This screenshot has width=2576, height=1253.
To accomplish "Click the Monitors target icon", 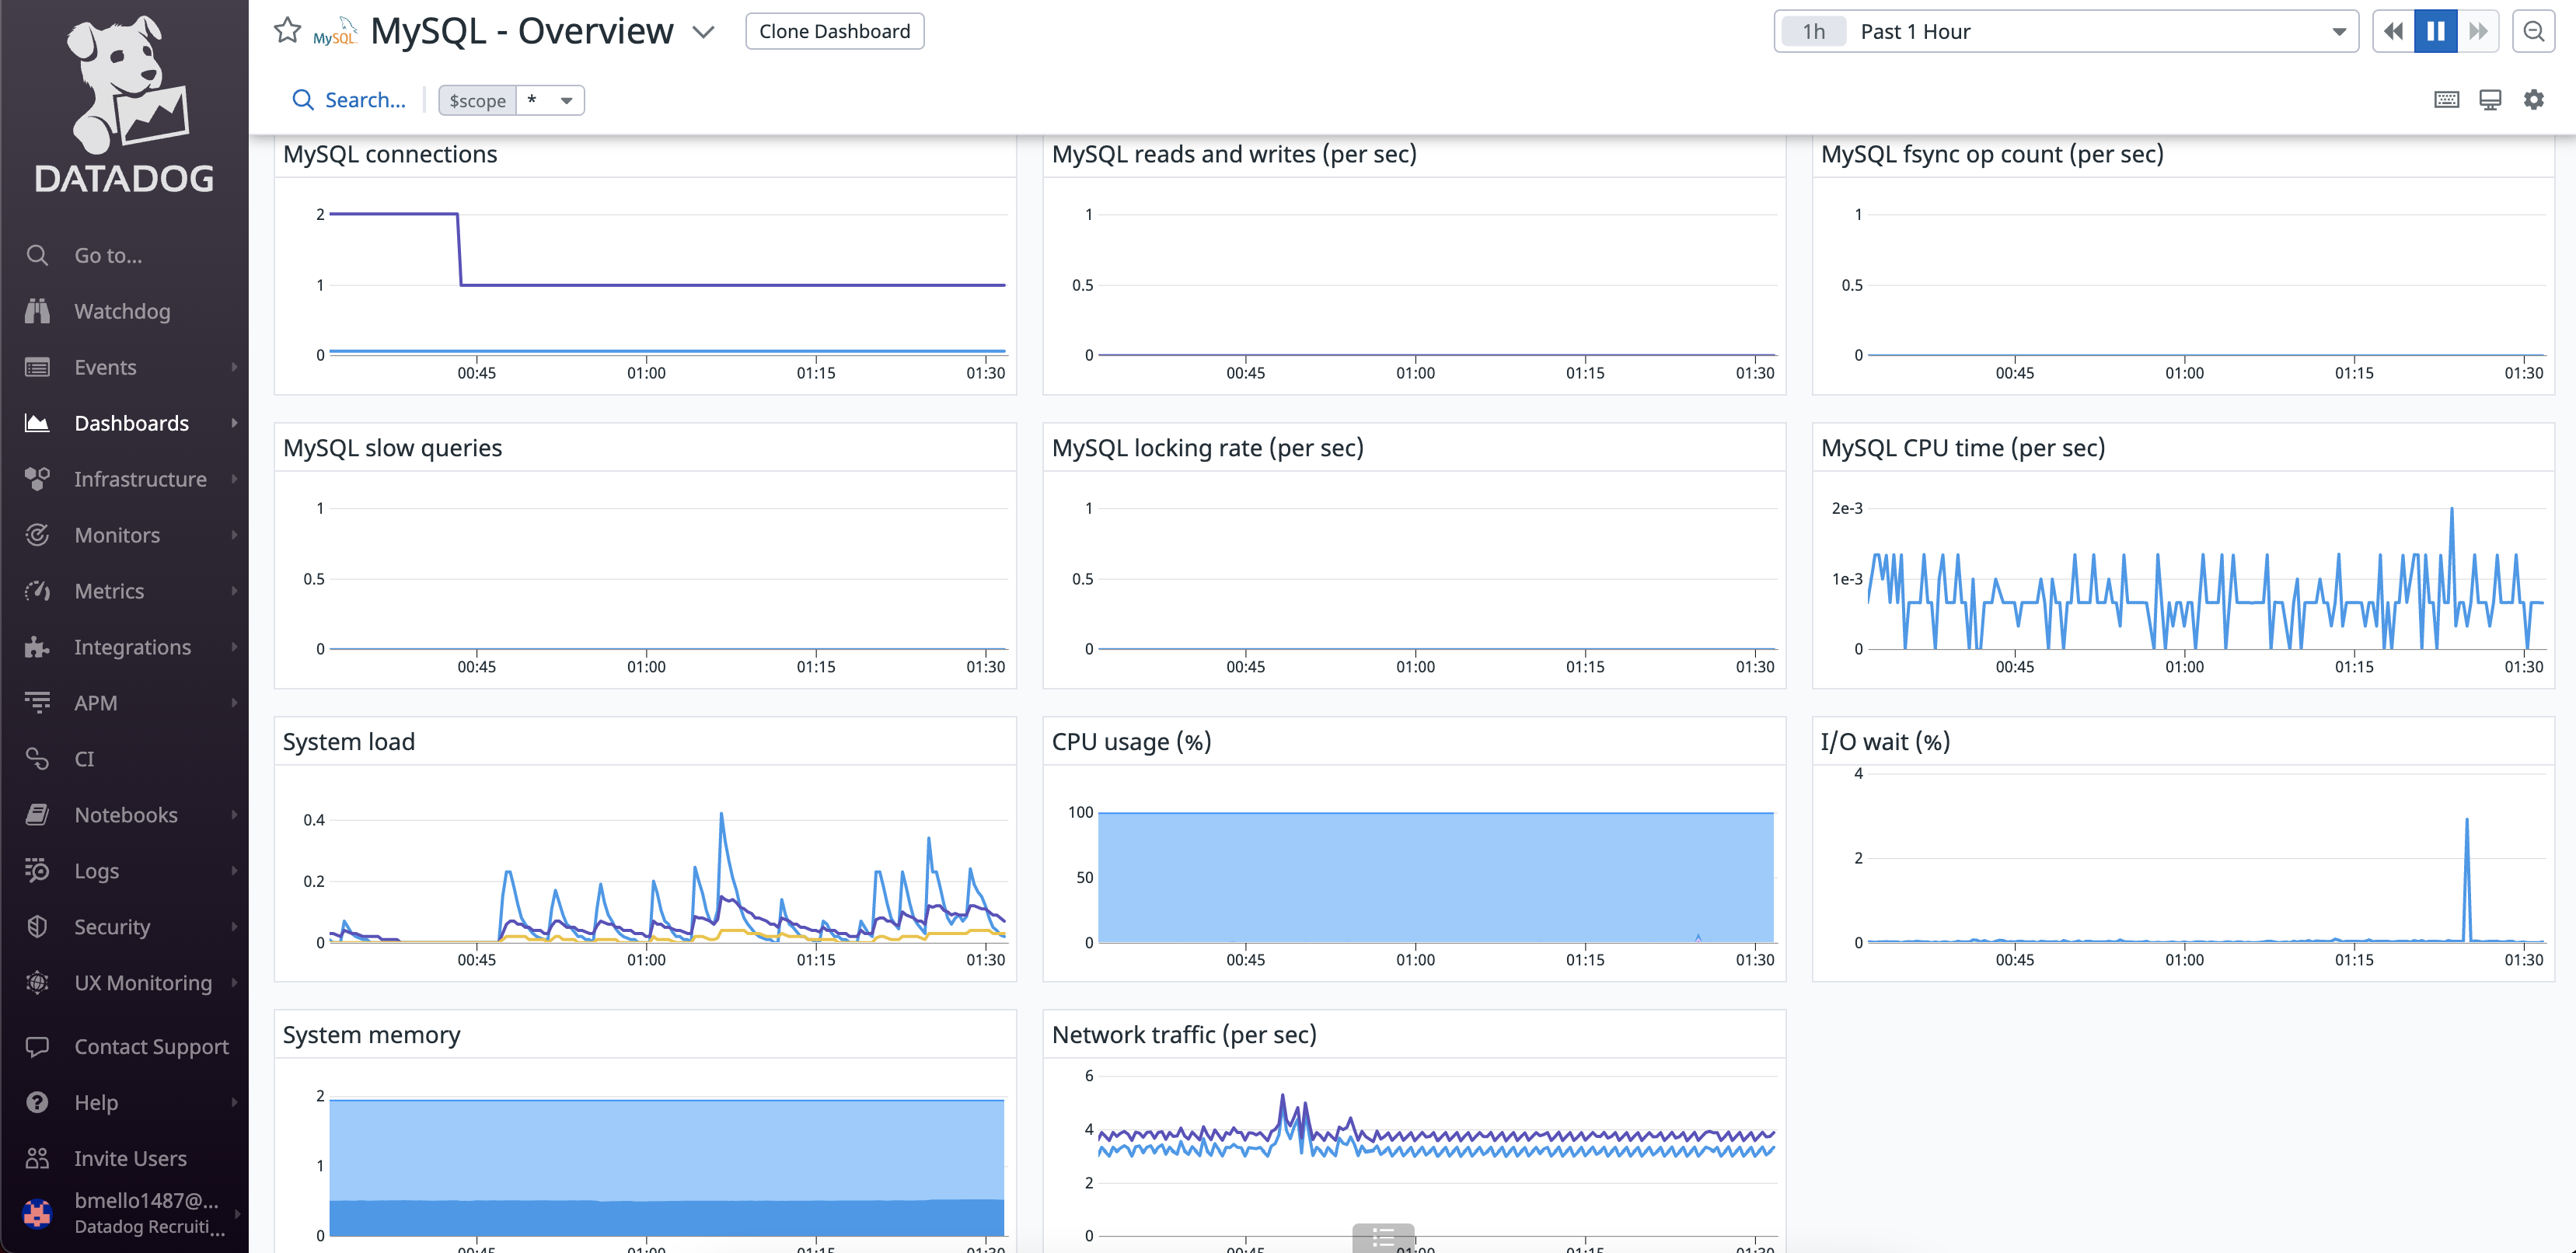I will point(37,535).
